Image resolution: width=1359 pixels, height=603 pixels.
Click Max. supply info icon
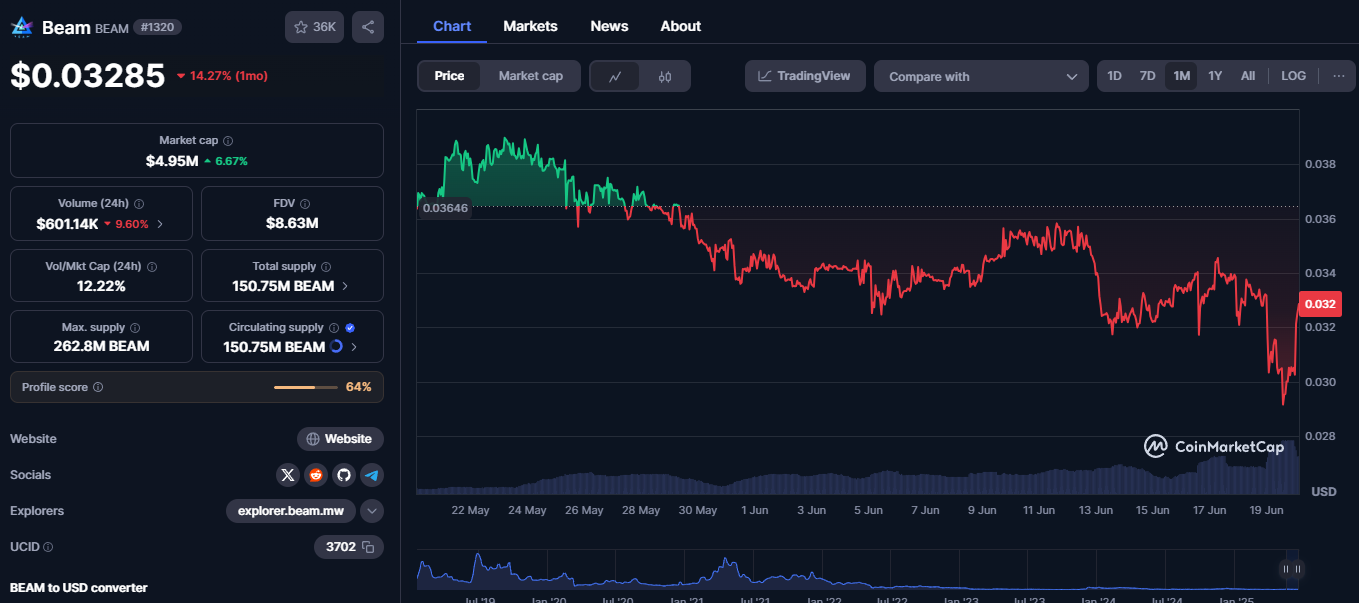135,327
